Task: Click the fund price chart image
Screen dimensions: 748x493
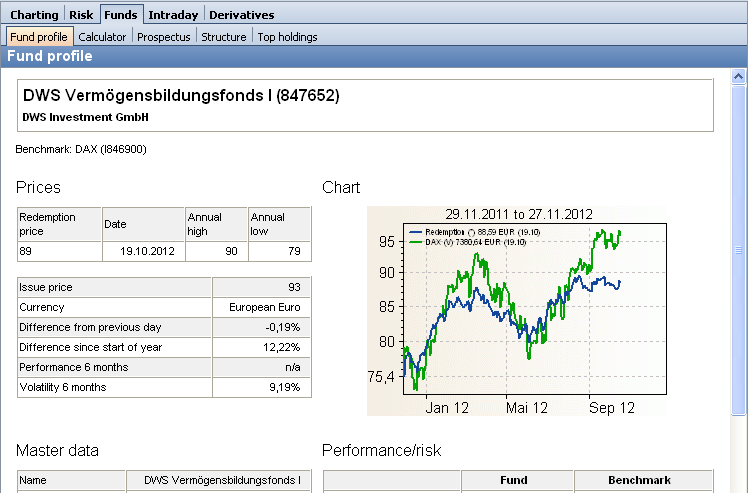Action: click(x=517, y=310)
